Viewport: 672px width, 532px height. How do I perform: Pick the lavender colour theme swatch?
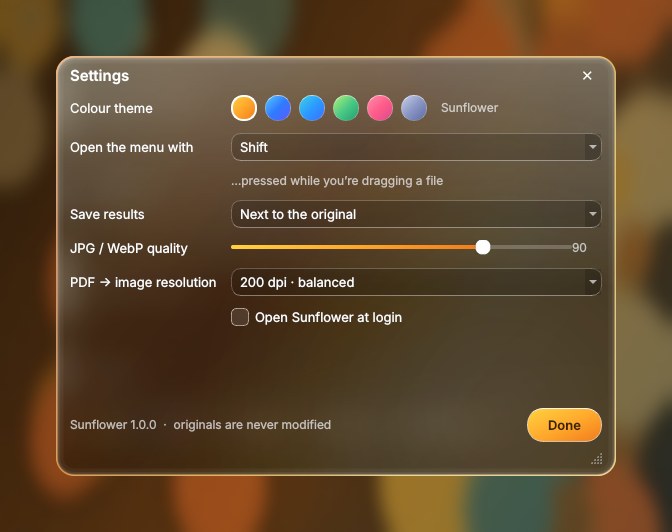tap(414, 108)
